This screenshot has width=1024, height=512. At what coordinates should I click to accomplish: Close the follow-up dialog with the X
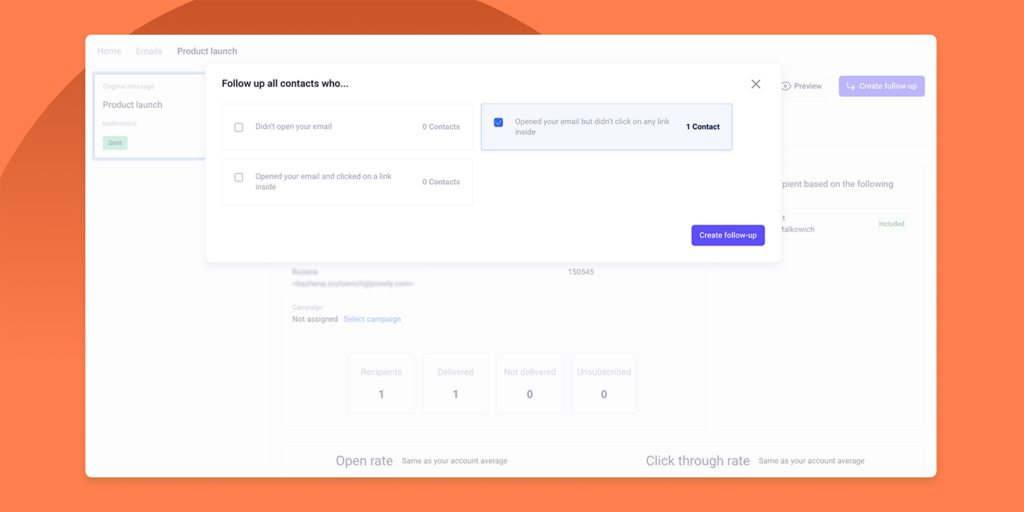tap(756, 84)
